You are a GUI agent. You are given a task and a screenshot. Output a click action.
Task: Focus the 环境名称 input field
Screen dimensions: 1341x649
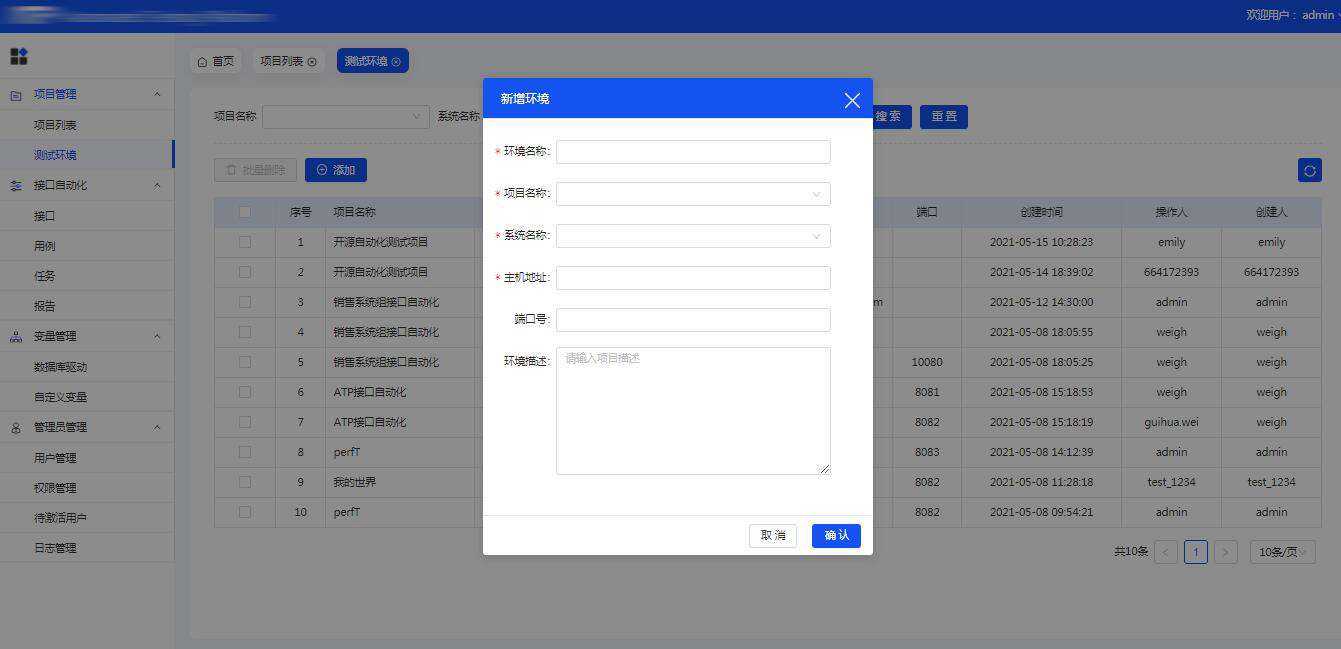(693, 152)
